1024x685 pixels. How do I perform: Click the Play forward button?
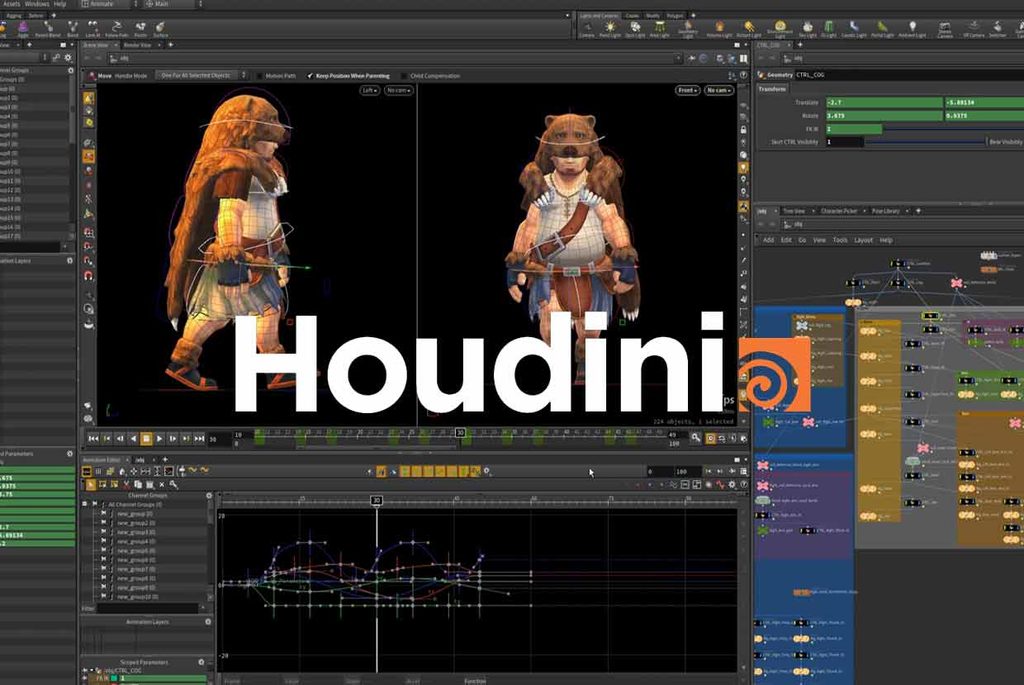pos(159,439)
